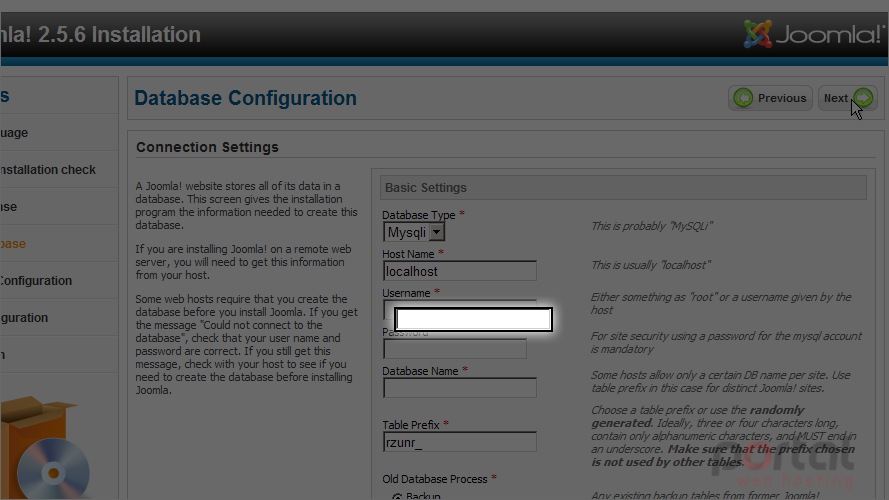Open the Database Type dropdown
This screenshot has width=889, height=500.
[x=414, y=232]
